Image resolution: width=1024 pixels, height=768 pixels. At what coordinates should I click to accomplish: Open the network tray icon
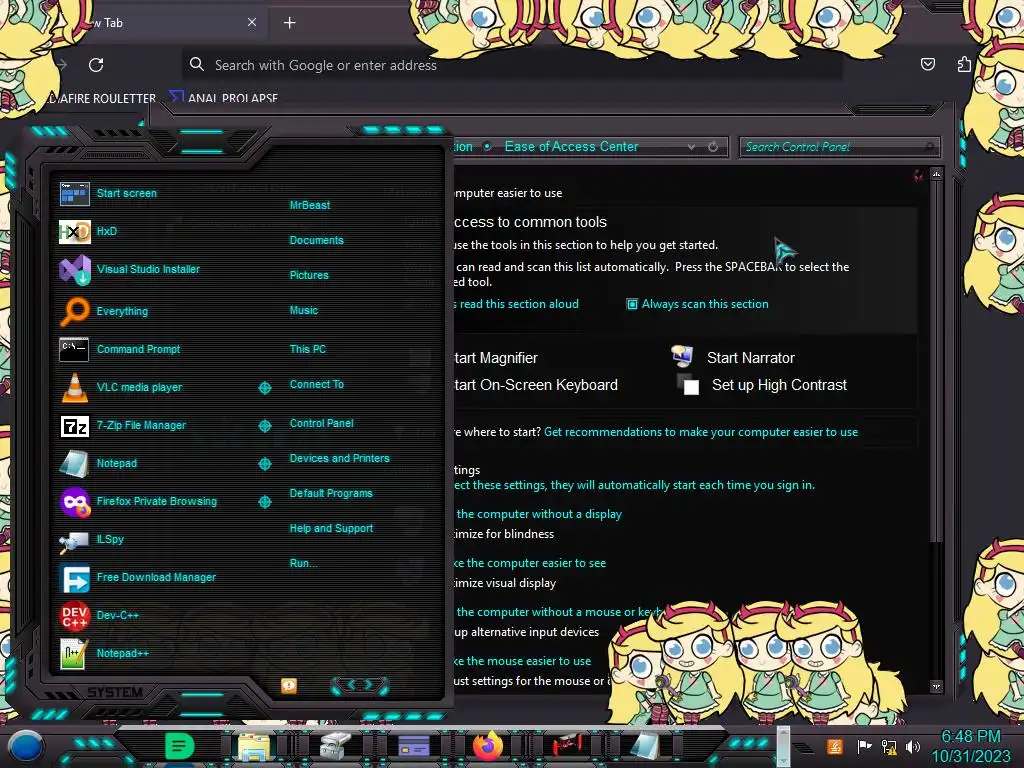click(888, 746)
